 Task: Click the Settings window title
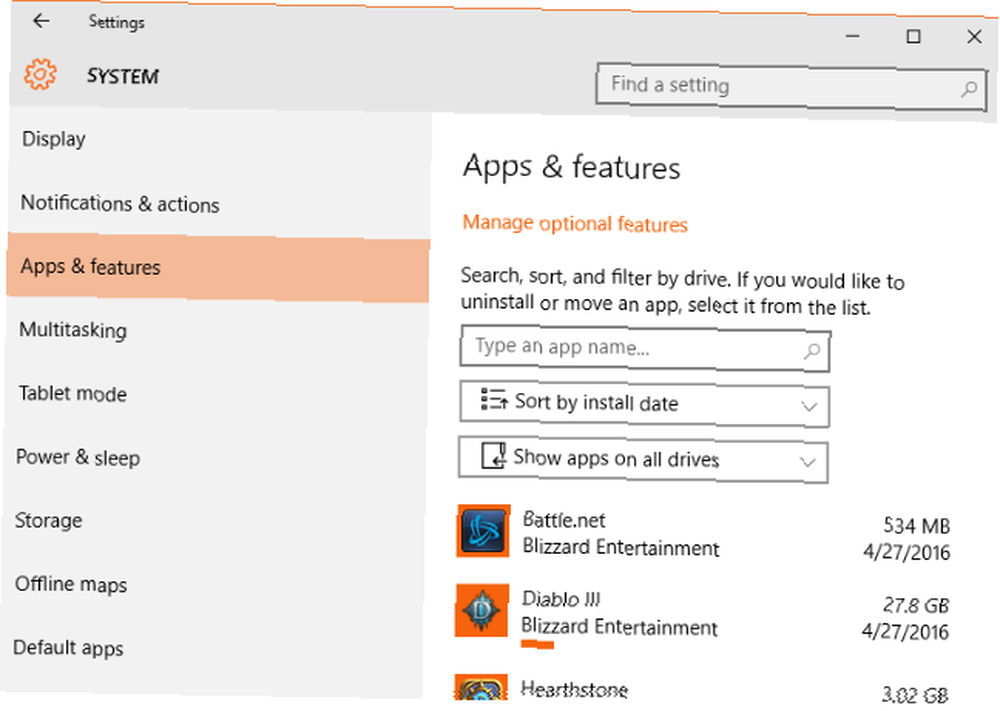(x=117, y=22)
